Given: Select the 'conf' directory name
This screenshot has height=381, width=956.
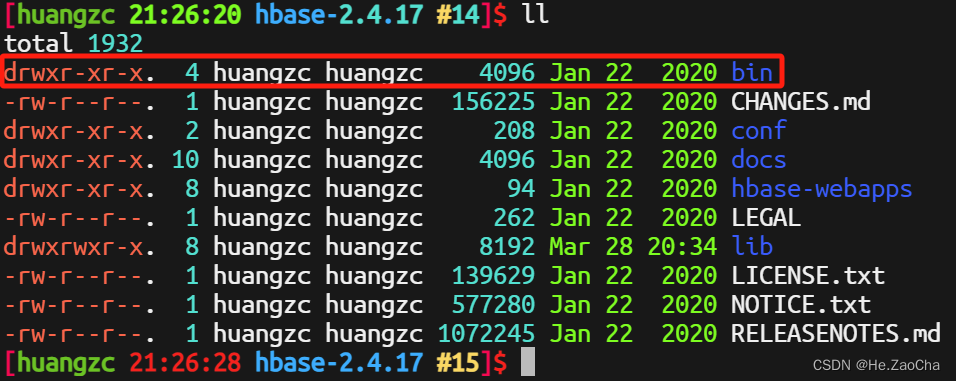Looking at the screenshot, I should [758, 131].
